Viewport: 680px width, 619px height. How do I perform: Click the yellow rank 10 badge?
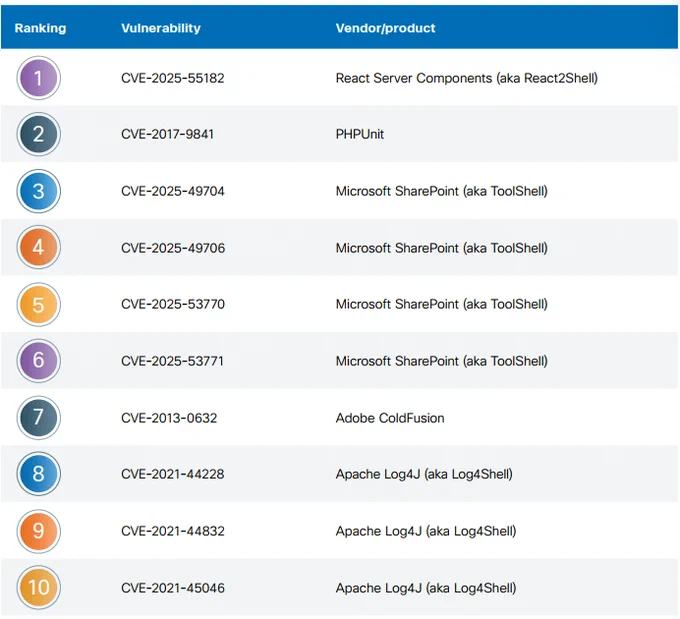39,588
